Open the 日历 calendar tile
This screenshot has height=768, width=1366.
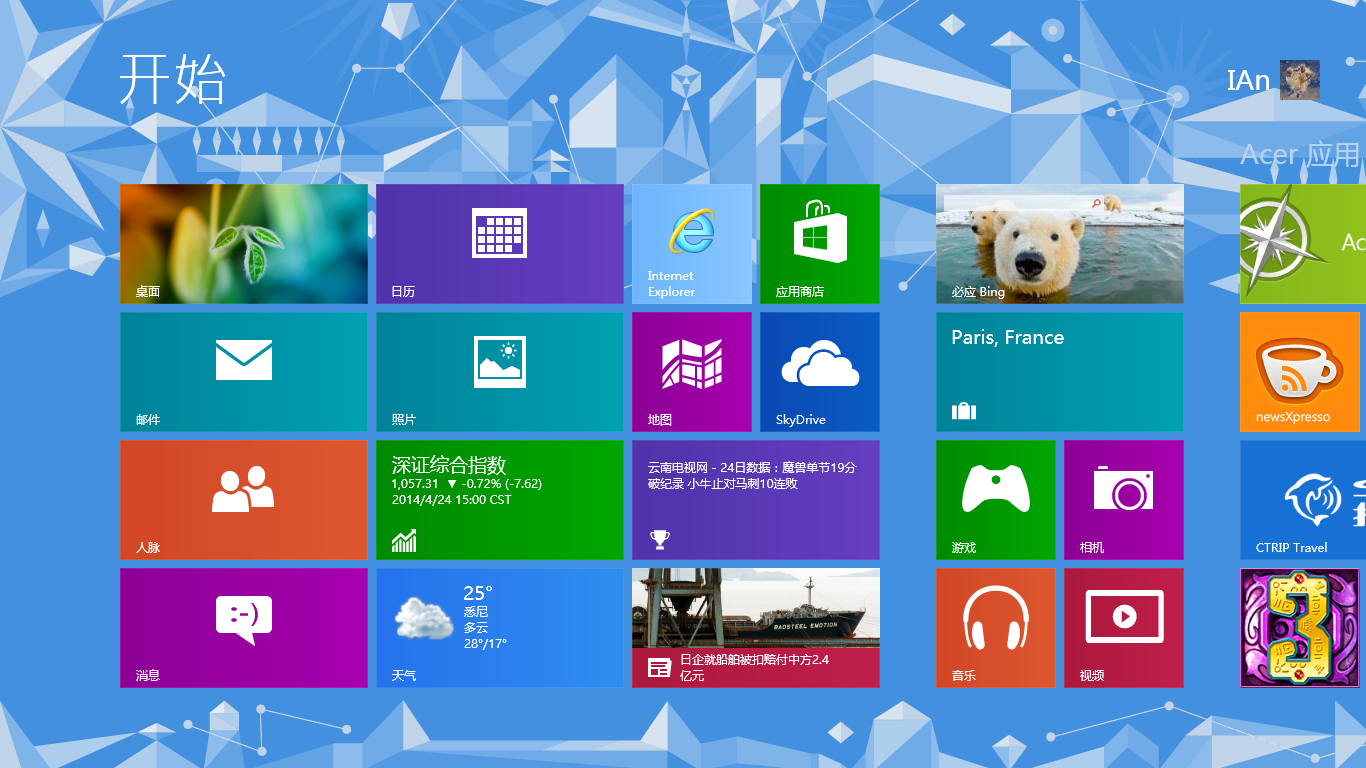pos(500,244)
